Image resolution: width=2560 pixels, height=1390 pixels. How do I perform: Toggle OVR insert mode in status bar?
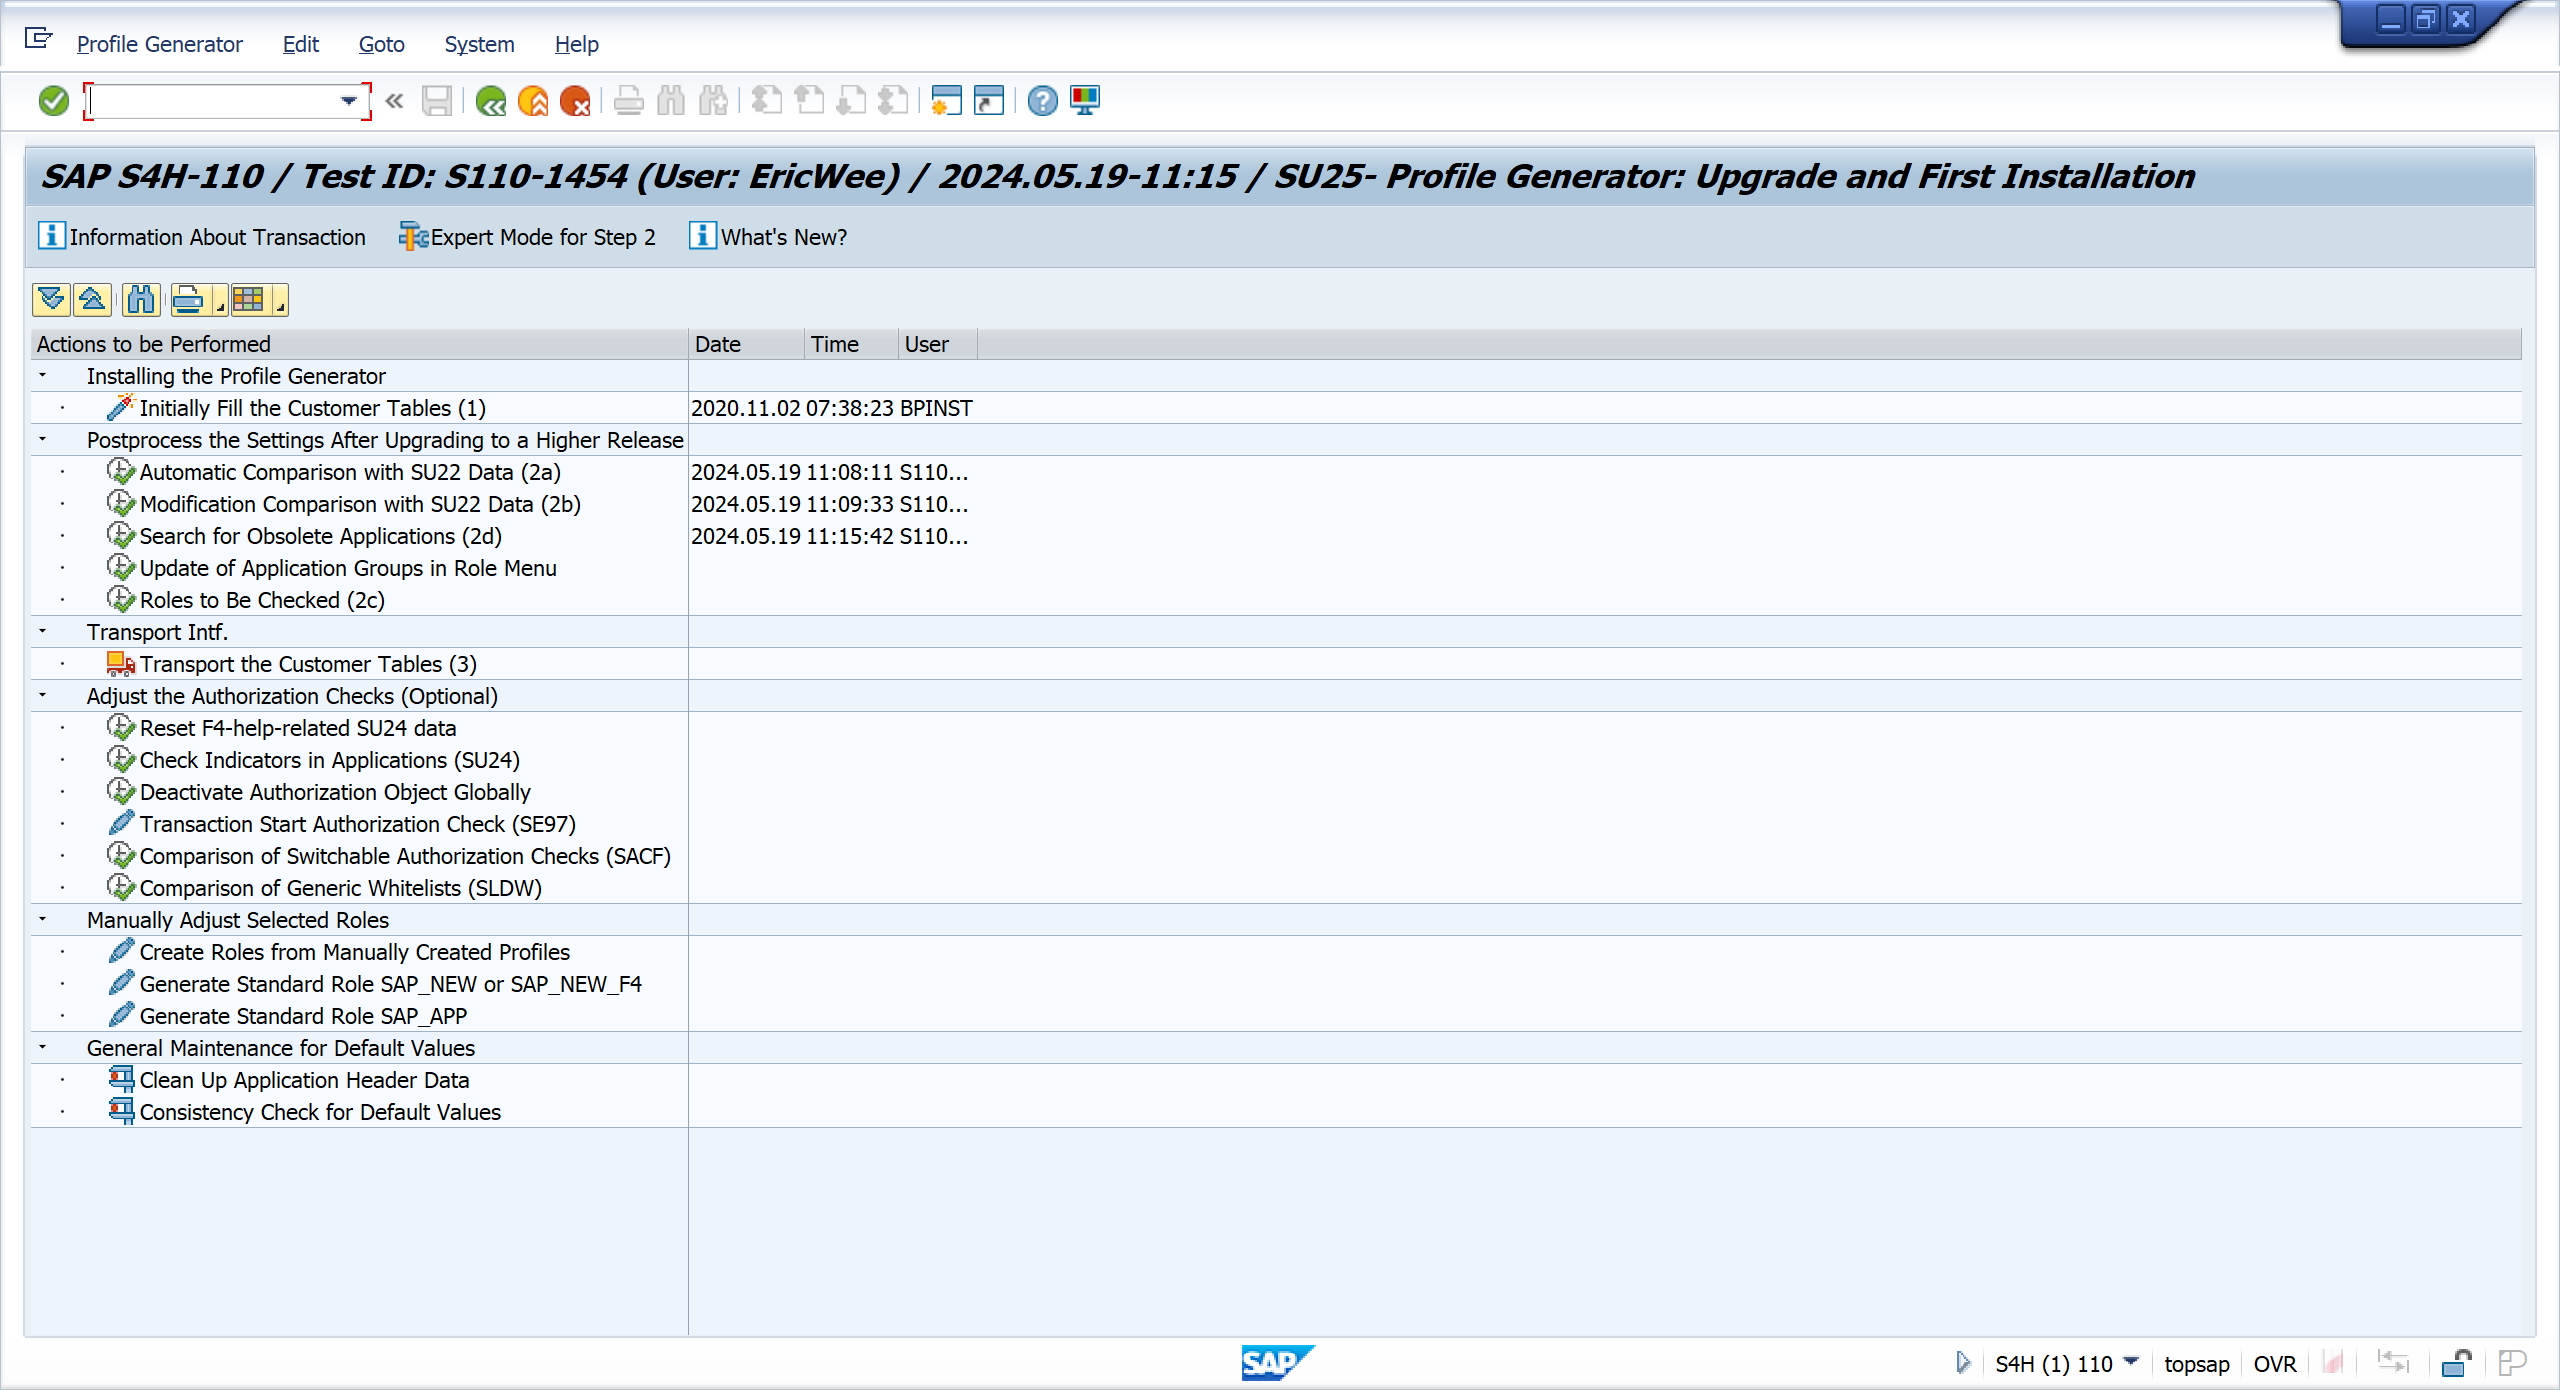pos(2274,1364)
